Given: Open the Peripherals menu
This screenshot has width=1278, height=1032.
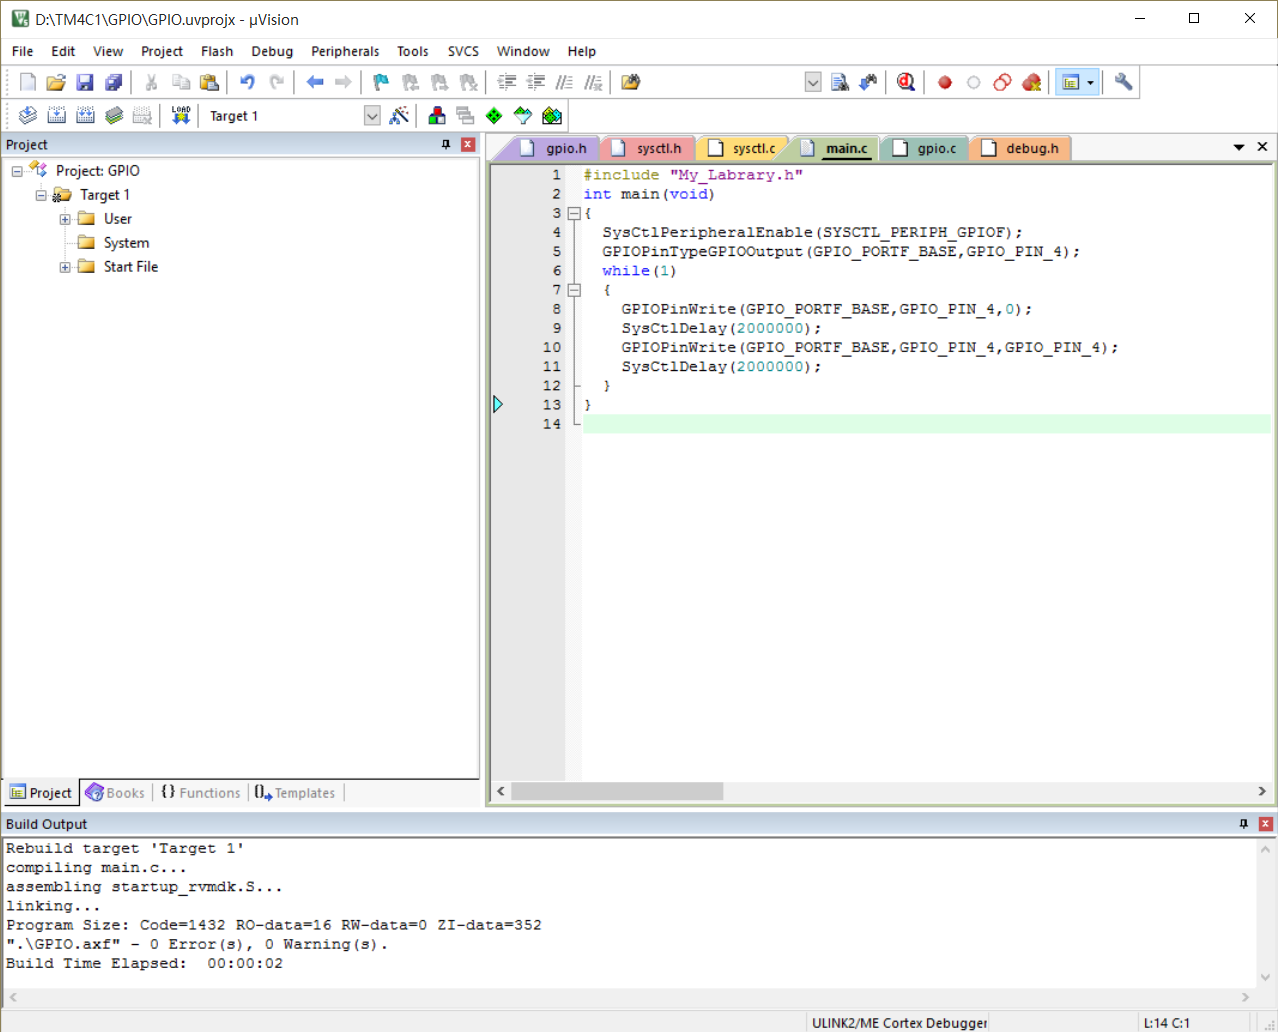Looking at the screenshot, I should click(x=345, y=51).
